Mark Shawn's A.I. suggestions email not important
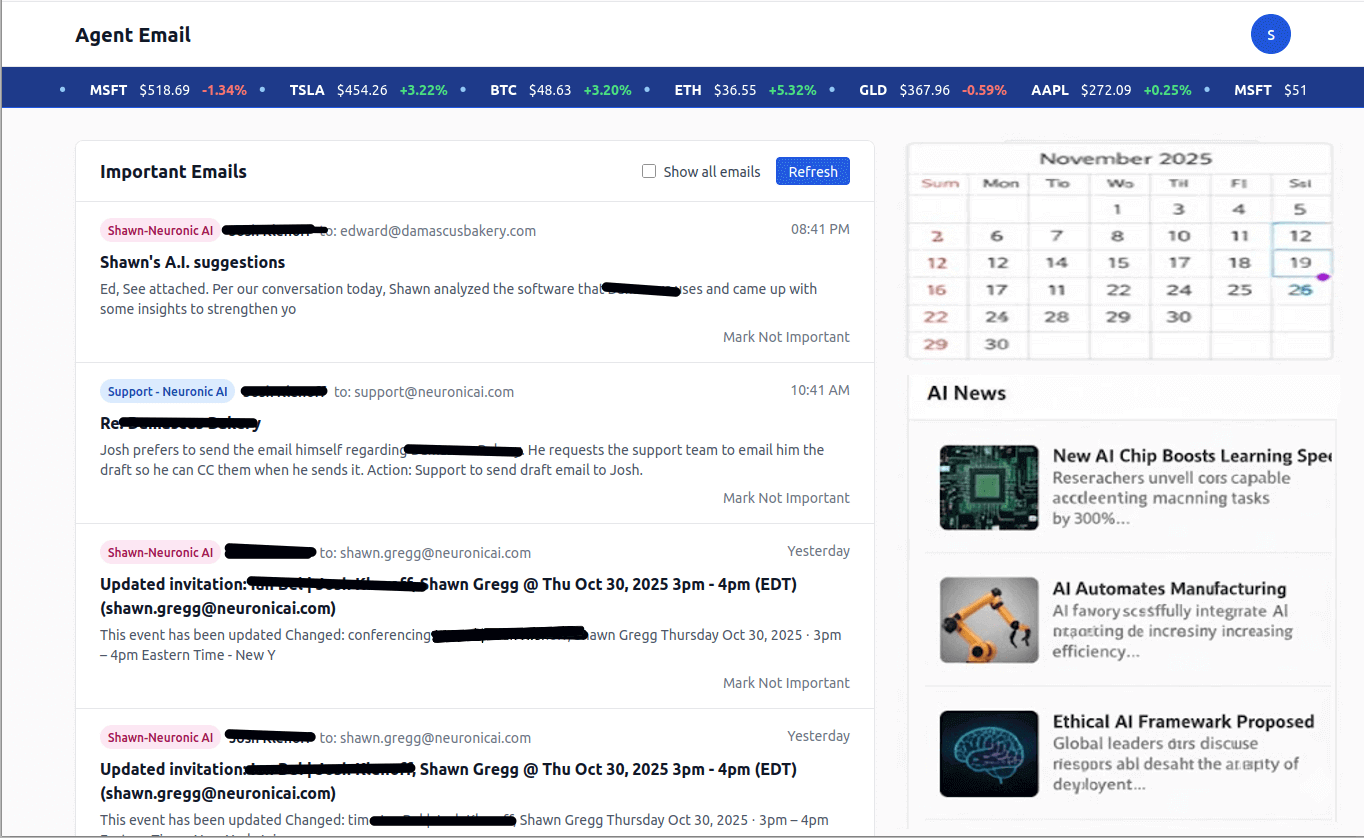Screen dimensions: 1364x838 [786, 337]
